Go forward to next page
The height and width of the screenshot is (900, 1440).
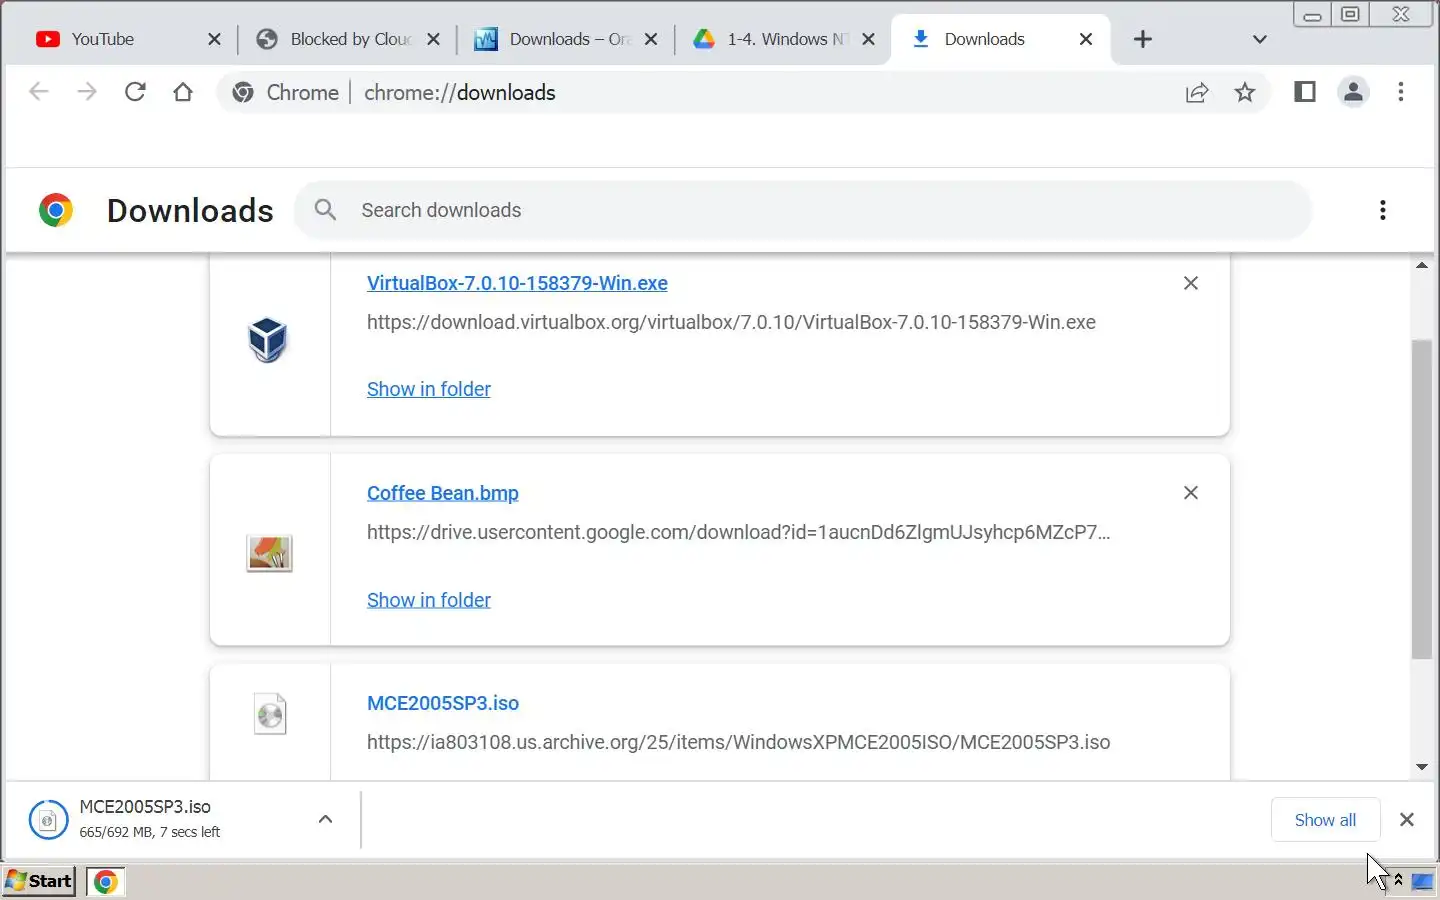87,92
